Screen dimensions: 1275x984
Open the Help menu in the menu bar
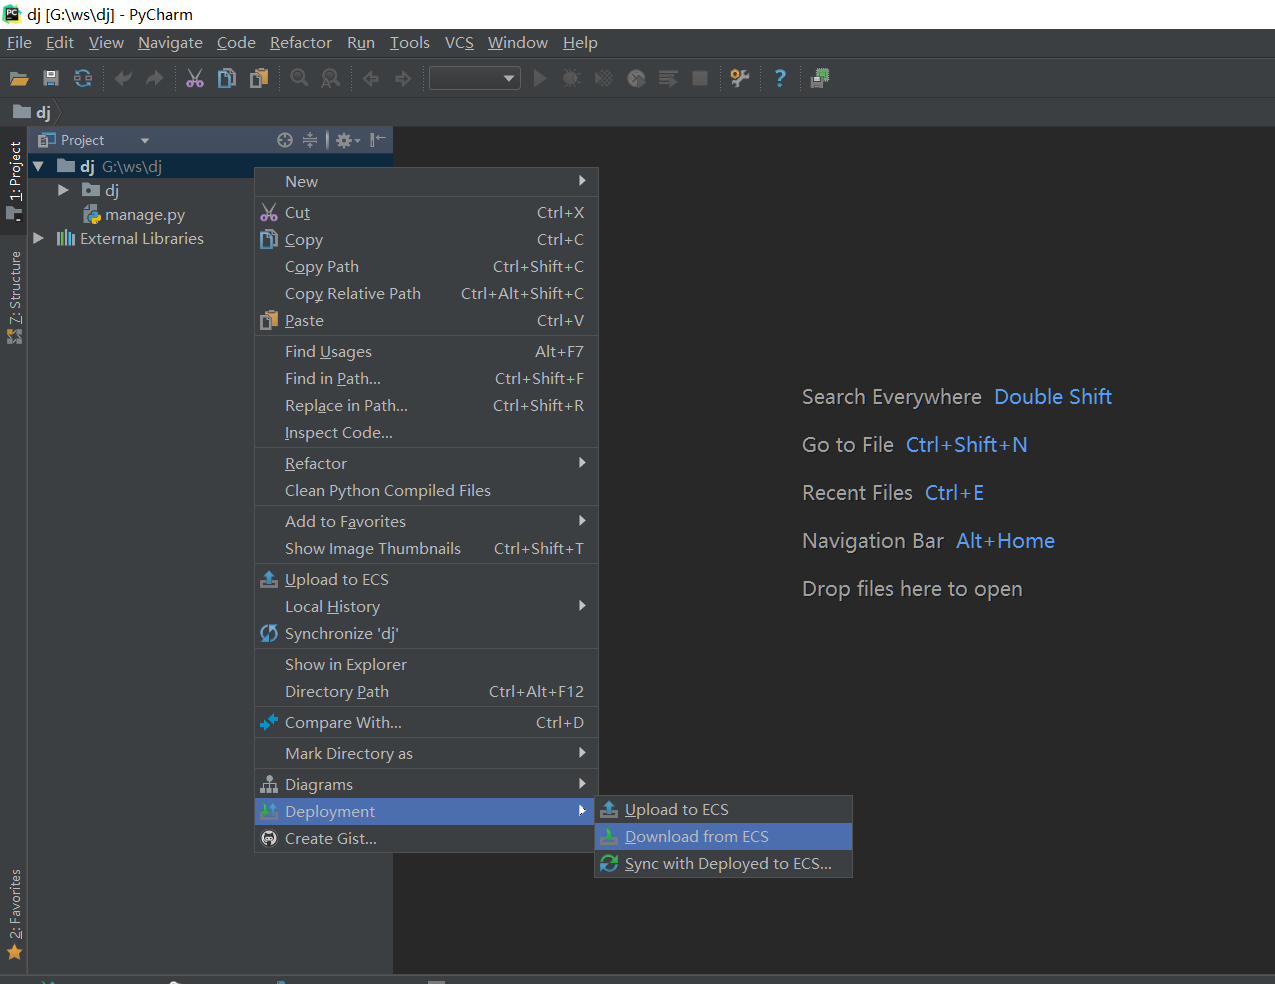tap(580, 42)
